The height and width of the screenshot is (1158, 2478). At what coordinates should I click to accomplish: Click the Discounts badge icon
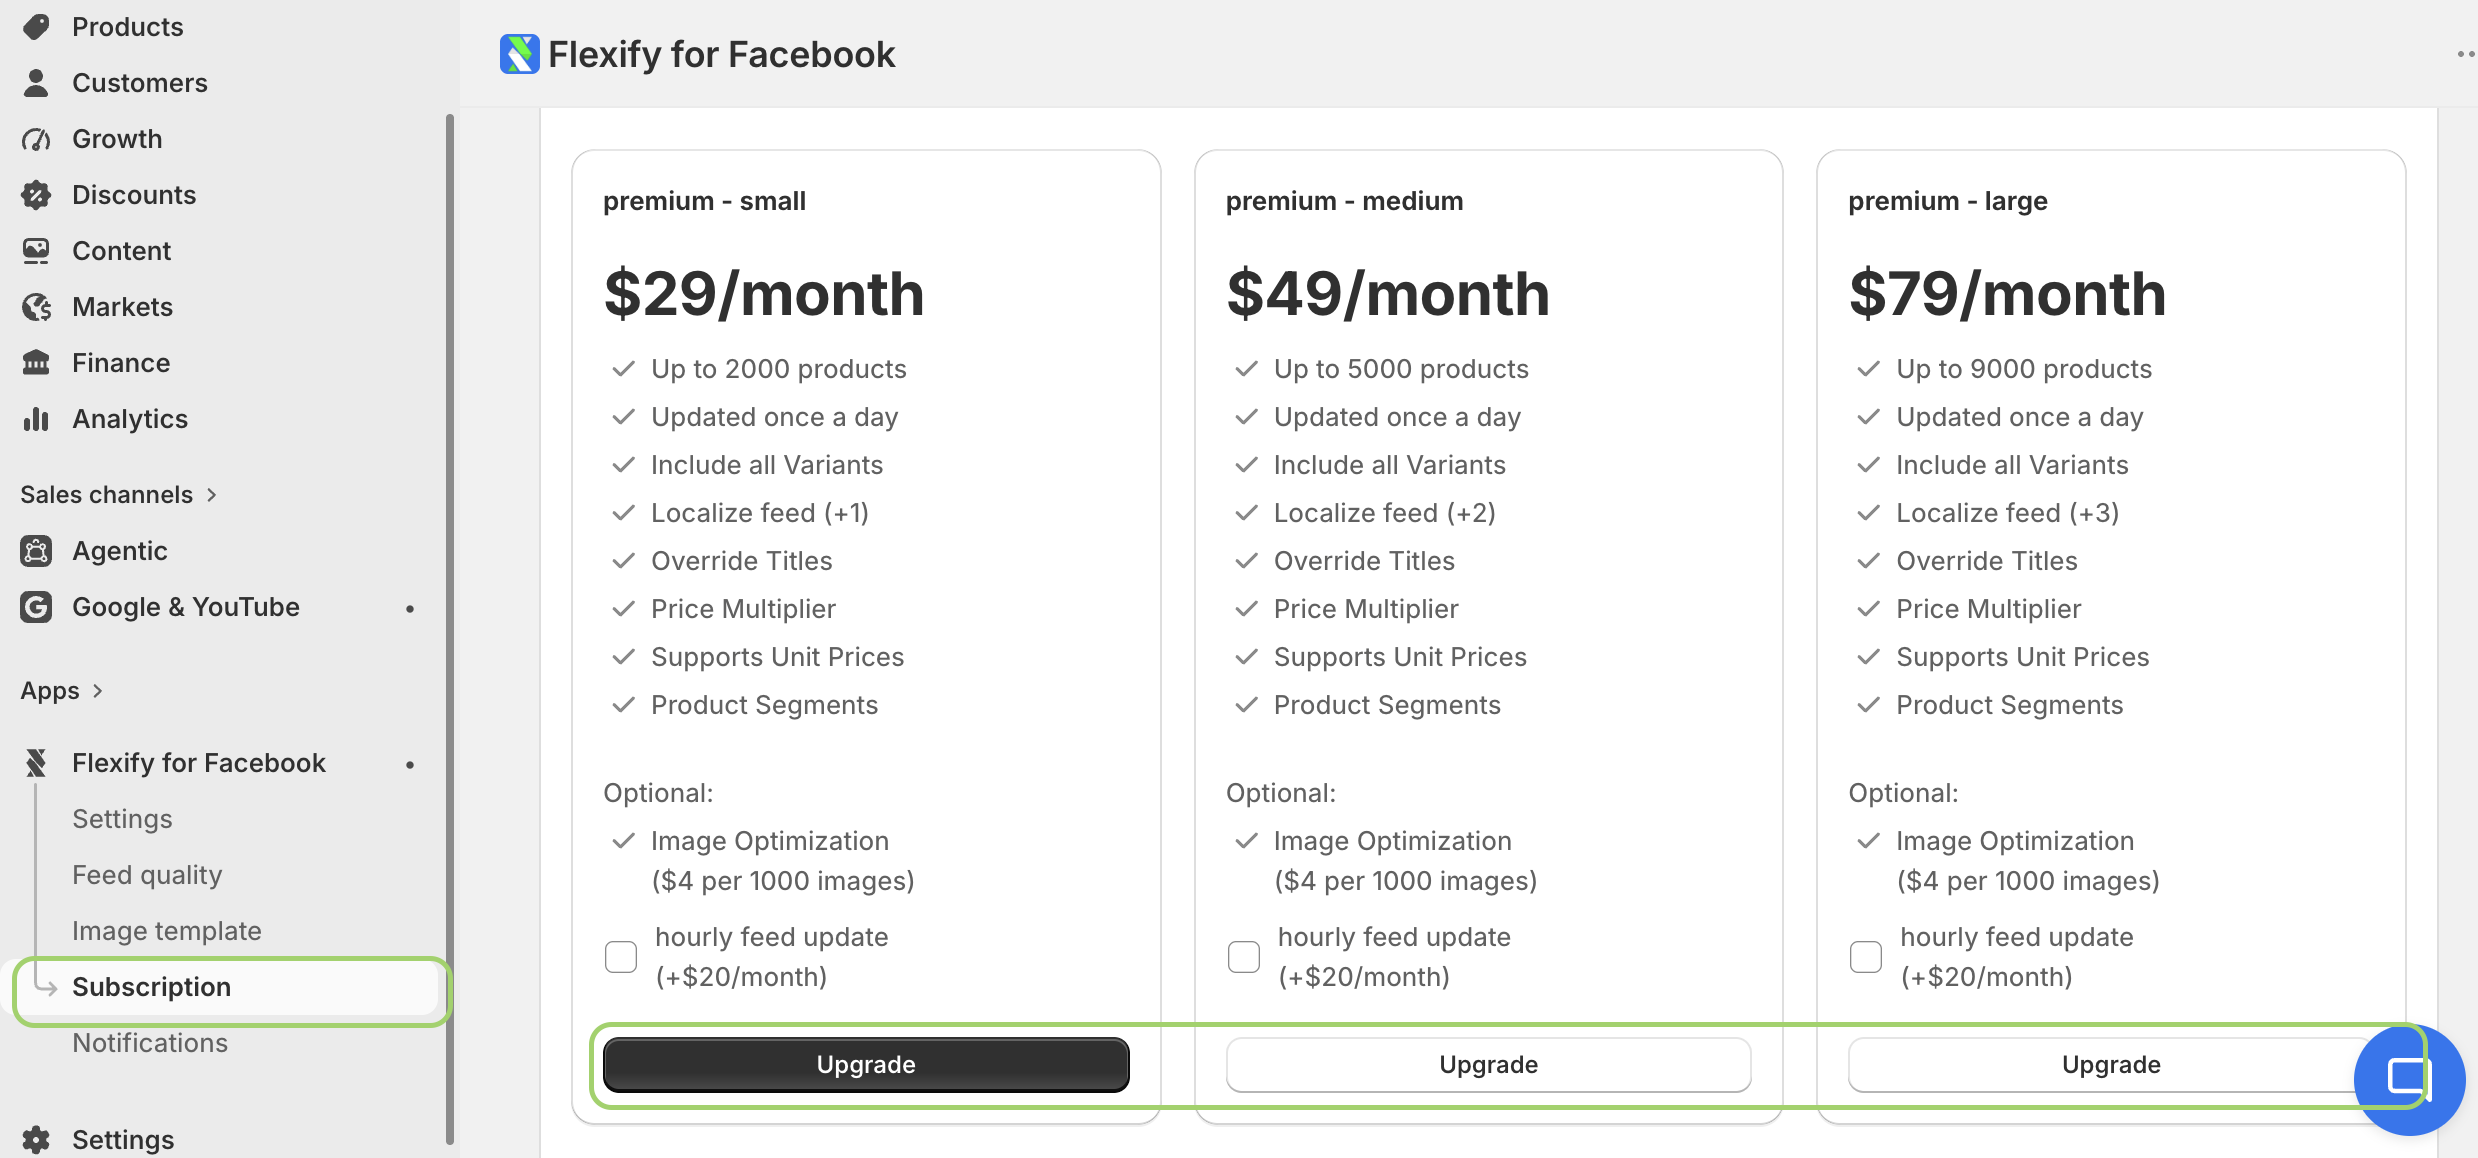(36, 195)
